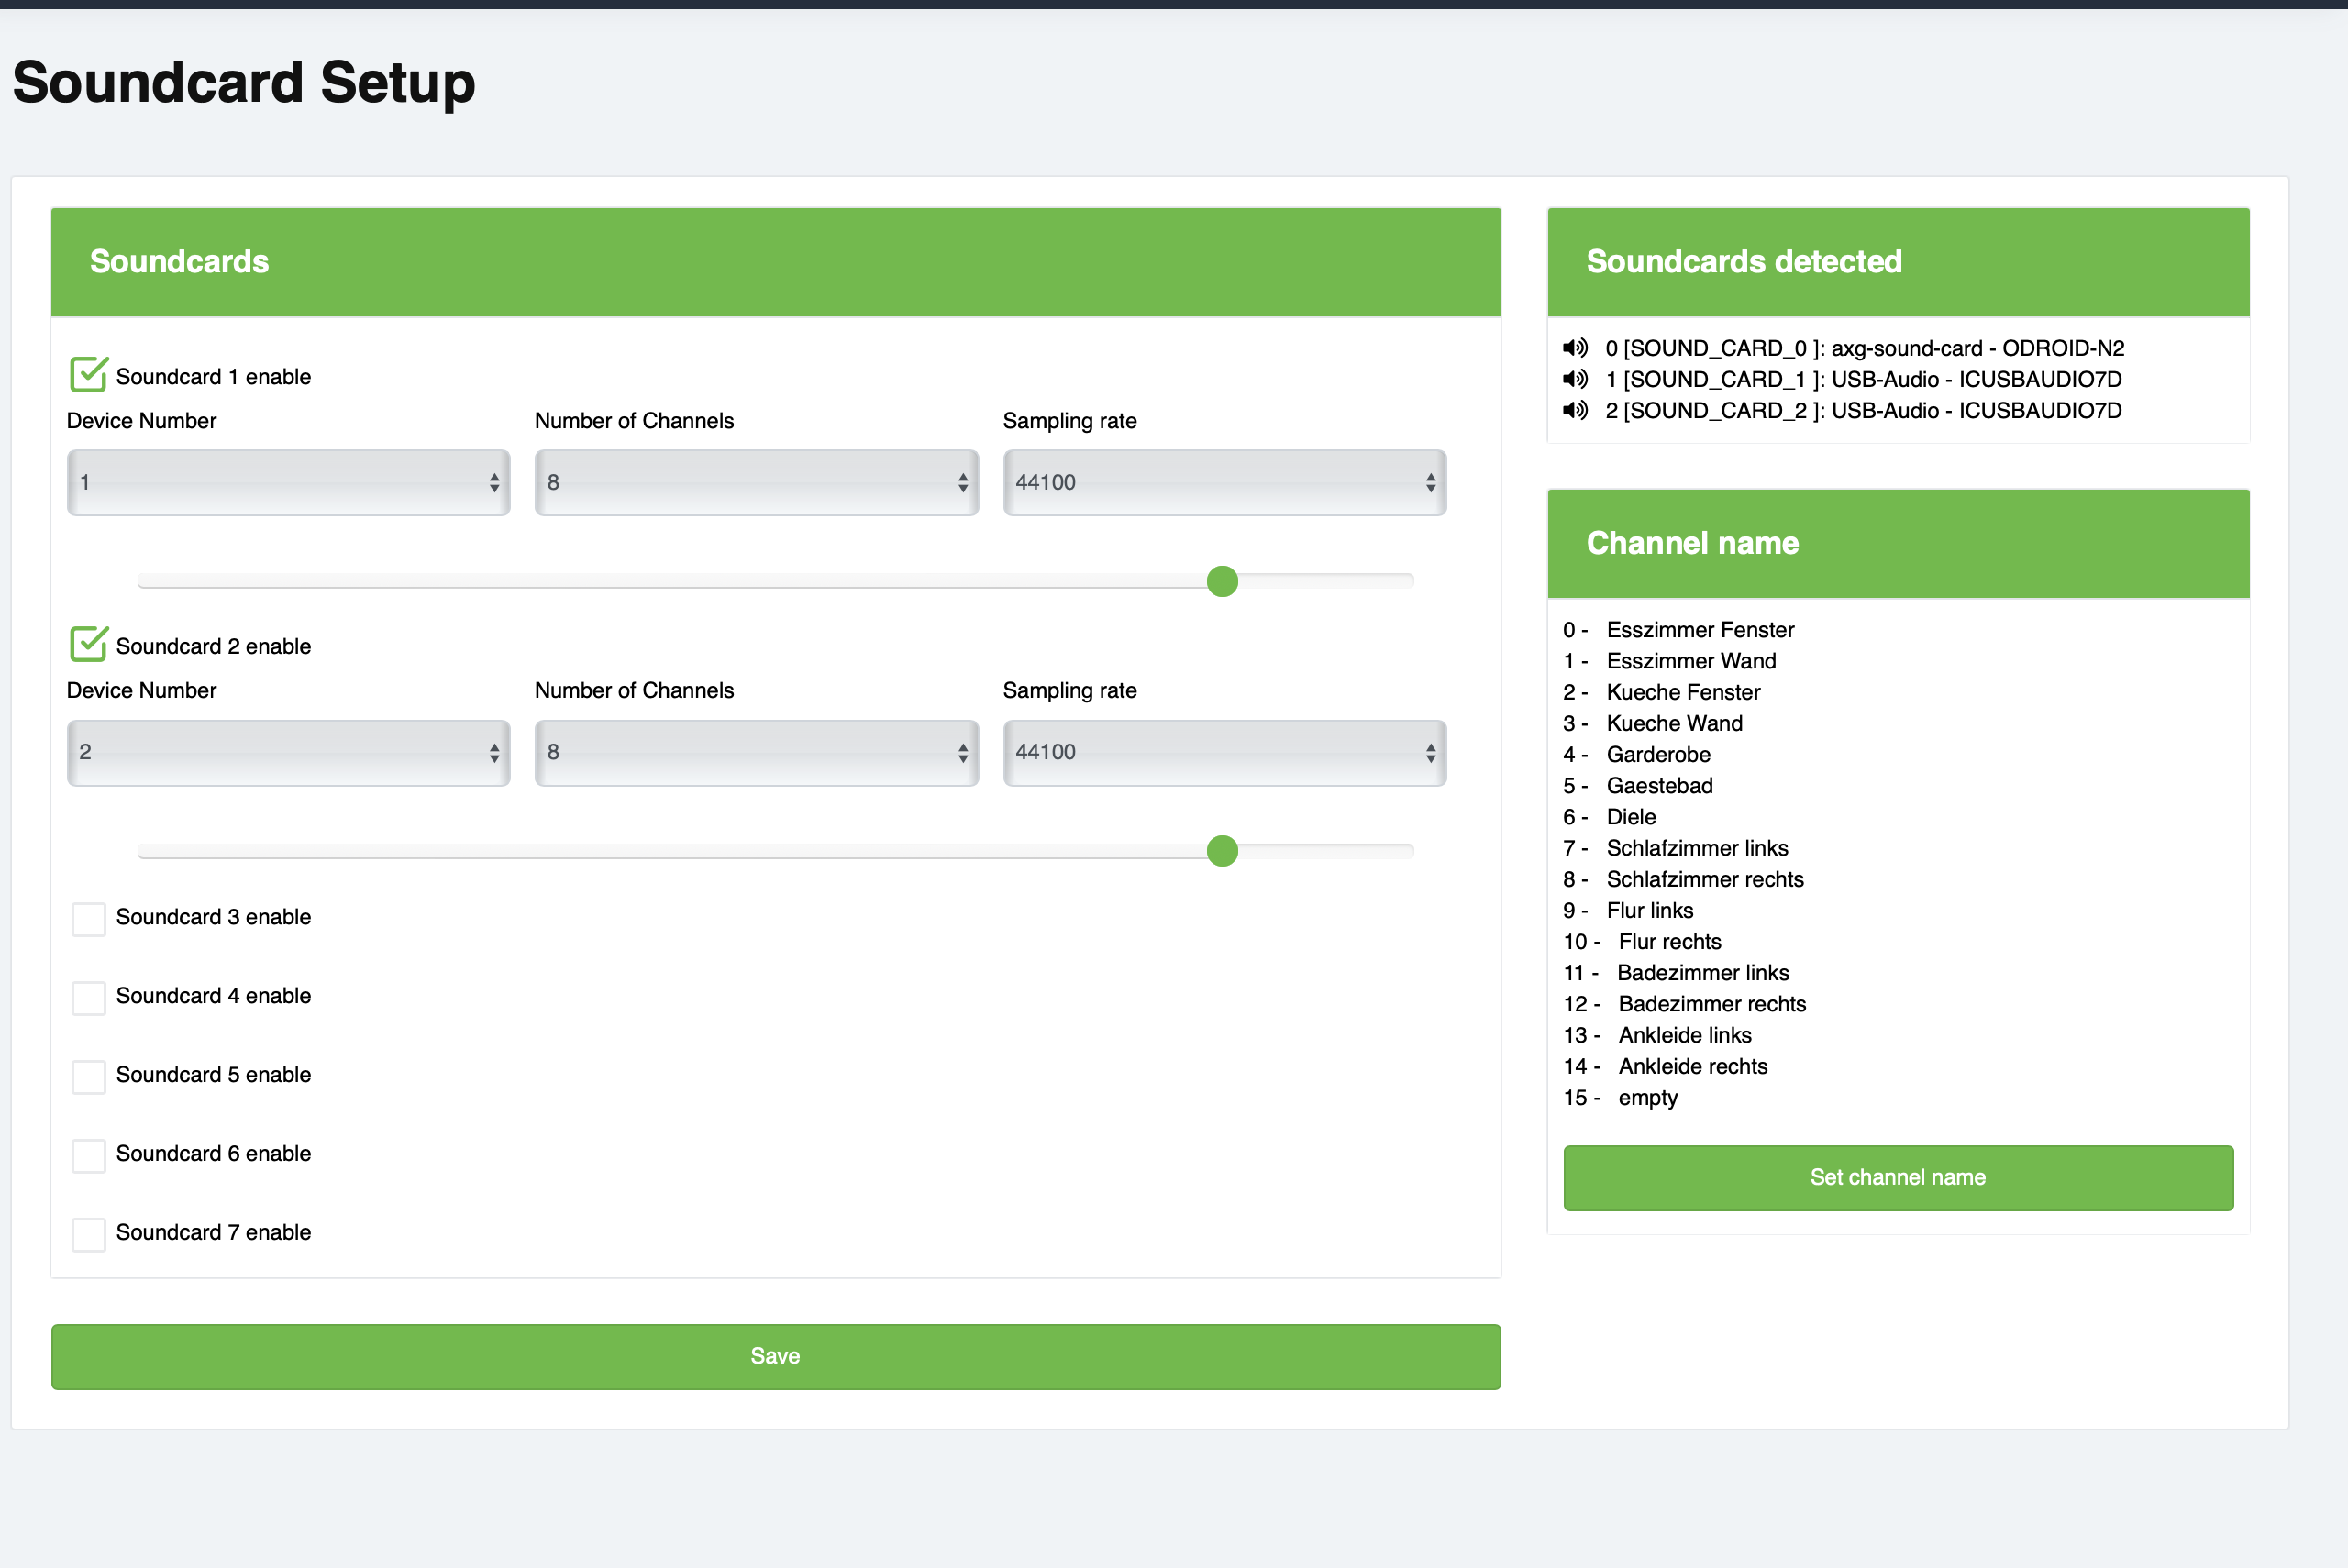Expand Soundcard 2 Sampling rate dropdown
2348x1568 pixels.
coord(1224,753)
